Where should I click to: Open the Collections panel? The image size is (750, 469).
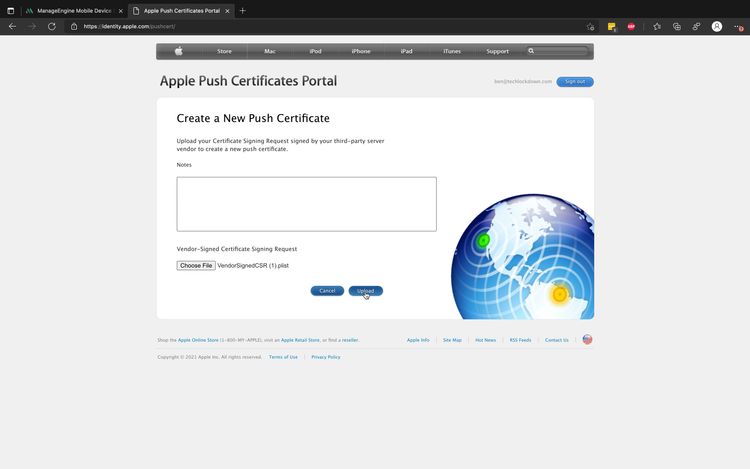[x=677, y=27]
